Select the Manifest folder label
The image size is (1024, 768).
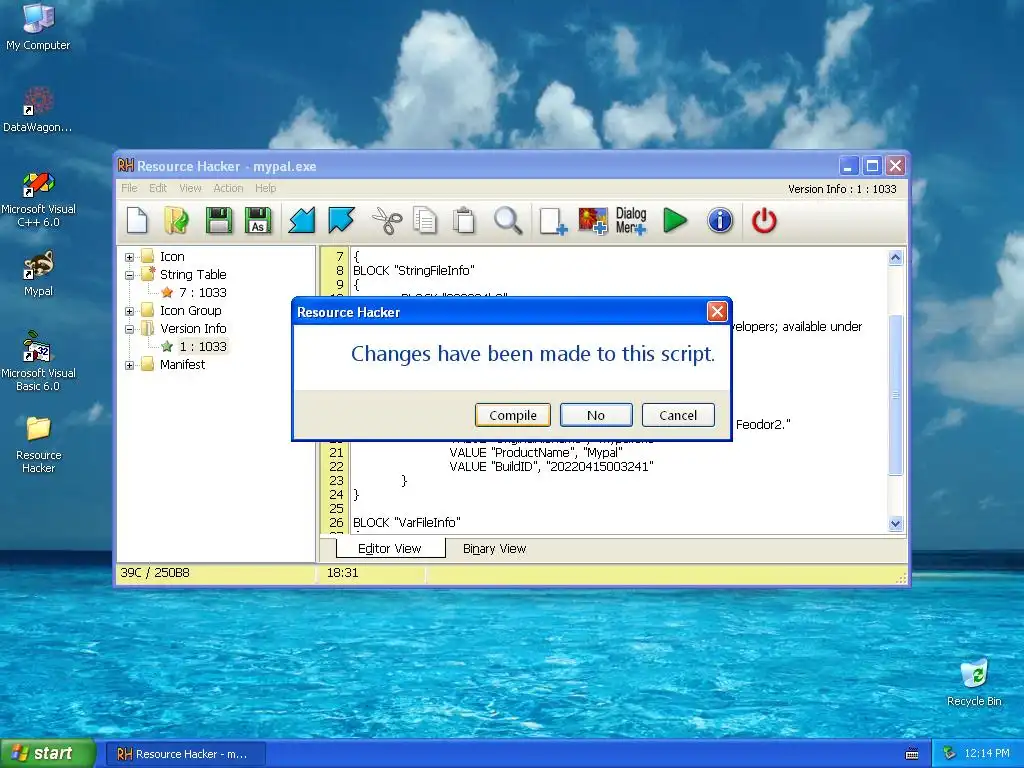(x=182, y=364)
